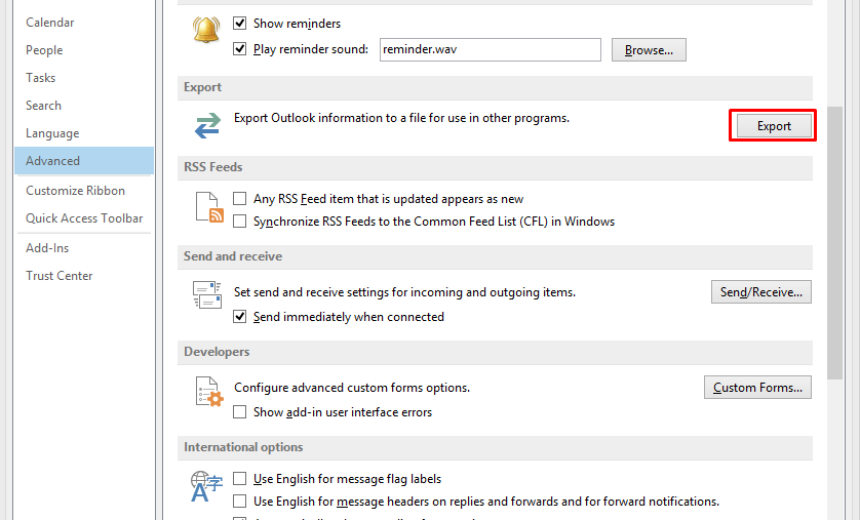
Task: Disable Send immediately when connected
Action: [x=240, y=316]
